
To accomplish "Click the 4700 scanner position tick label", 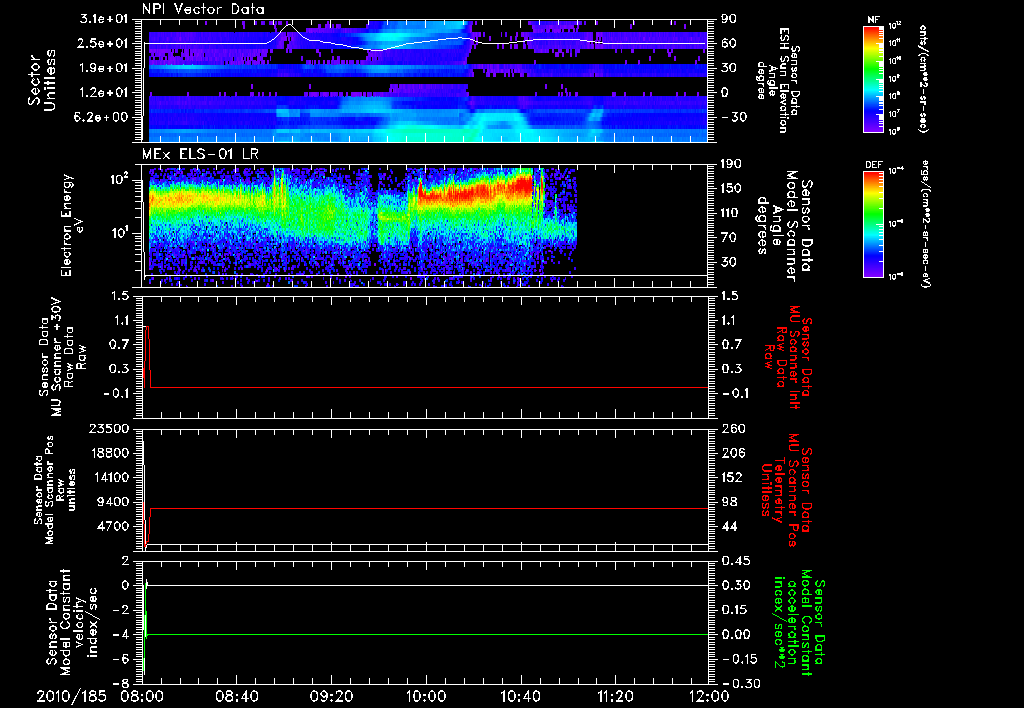I will click(x=112, y=527).
